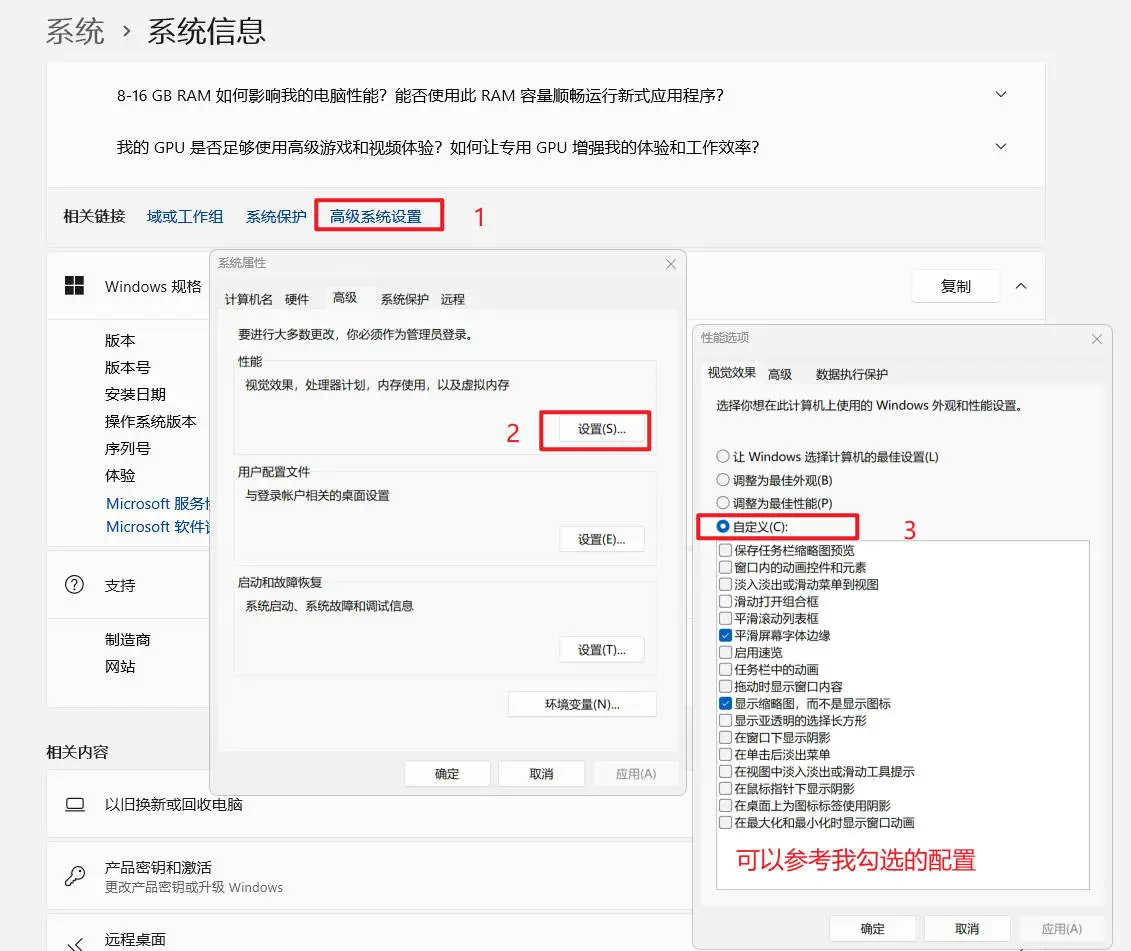
Task: Expand the 8-16 GB RAM question
Action: (1001, 94)
